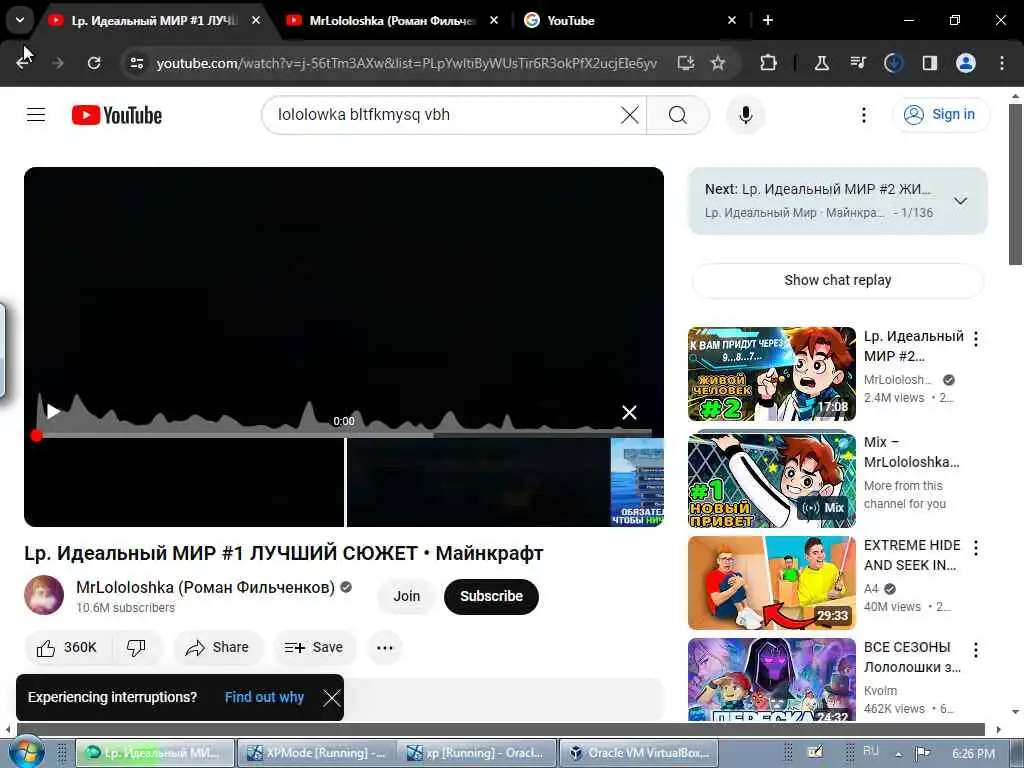Viewport: 1024px width, 768px height.
Task: Click Sign in button
Action: (x=940, y=114)
